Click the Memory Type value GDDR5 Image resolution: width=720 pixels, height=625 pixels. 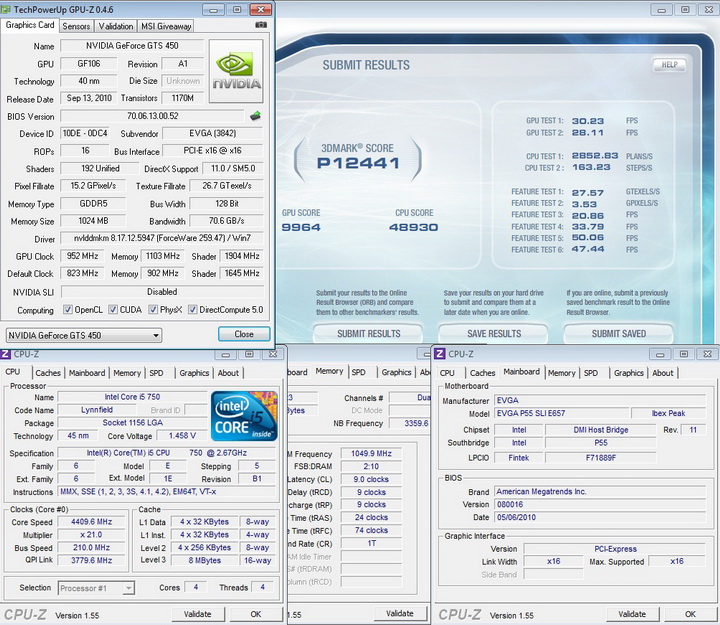click(x=93, y=203)
